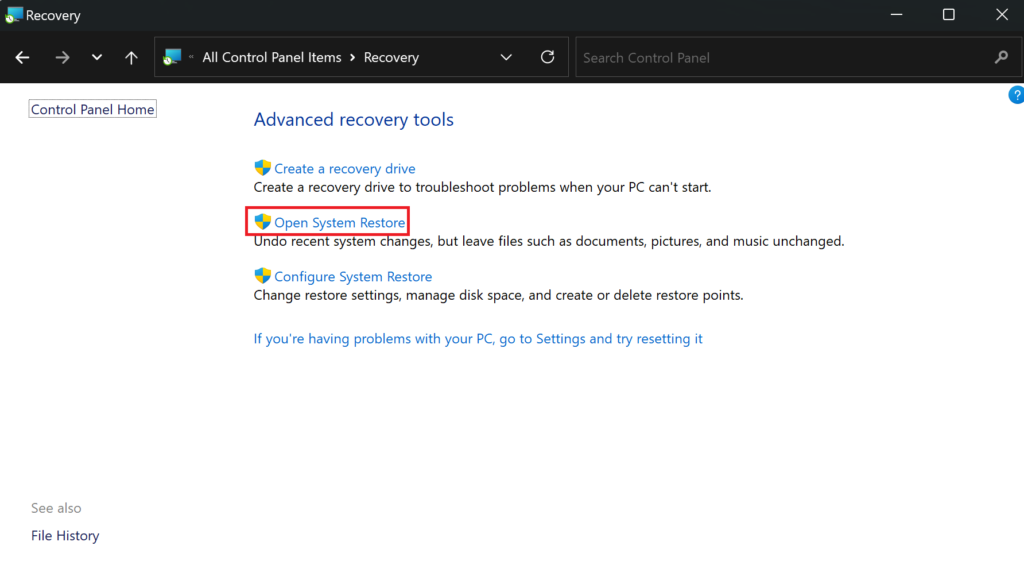The height and width of the screenshot is (561, 1024).
Task: Open Configure System Restore link
Action: (x=353, y=277)
